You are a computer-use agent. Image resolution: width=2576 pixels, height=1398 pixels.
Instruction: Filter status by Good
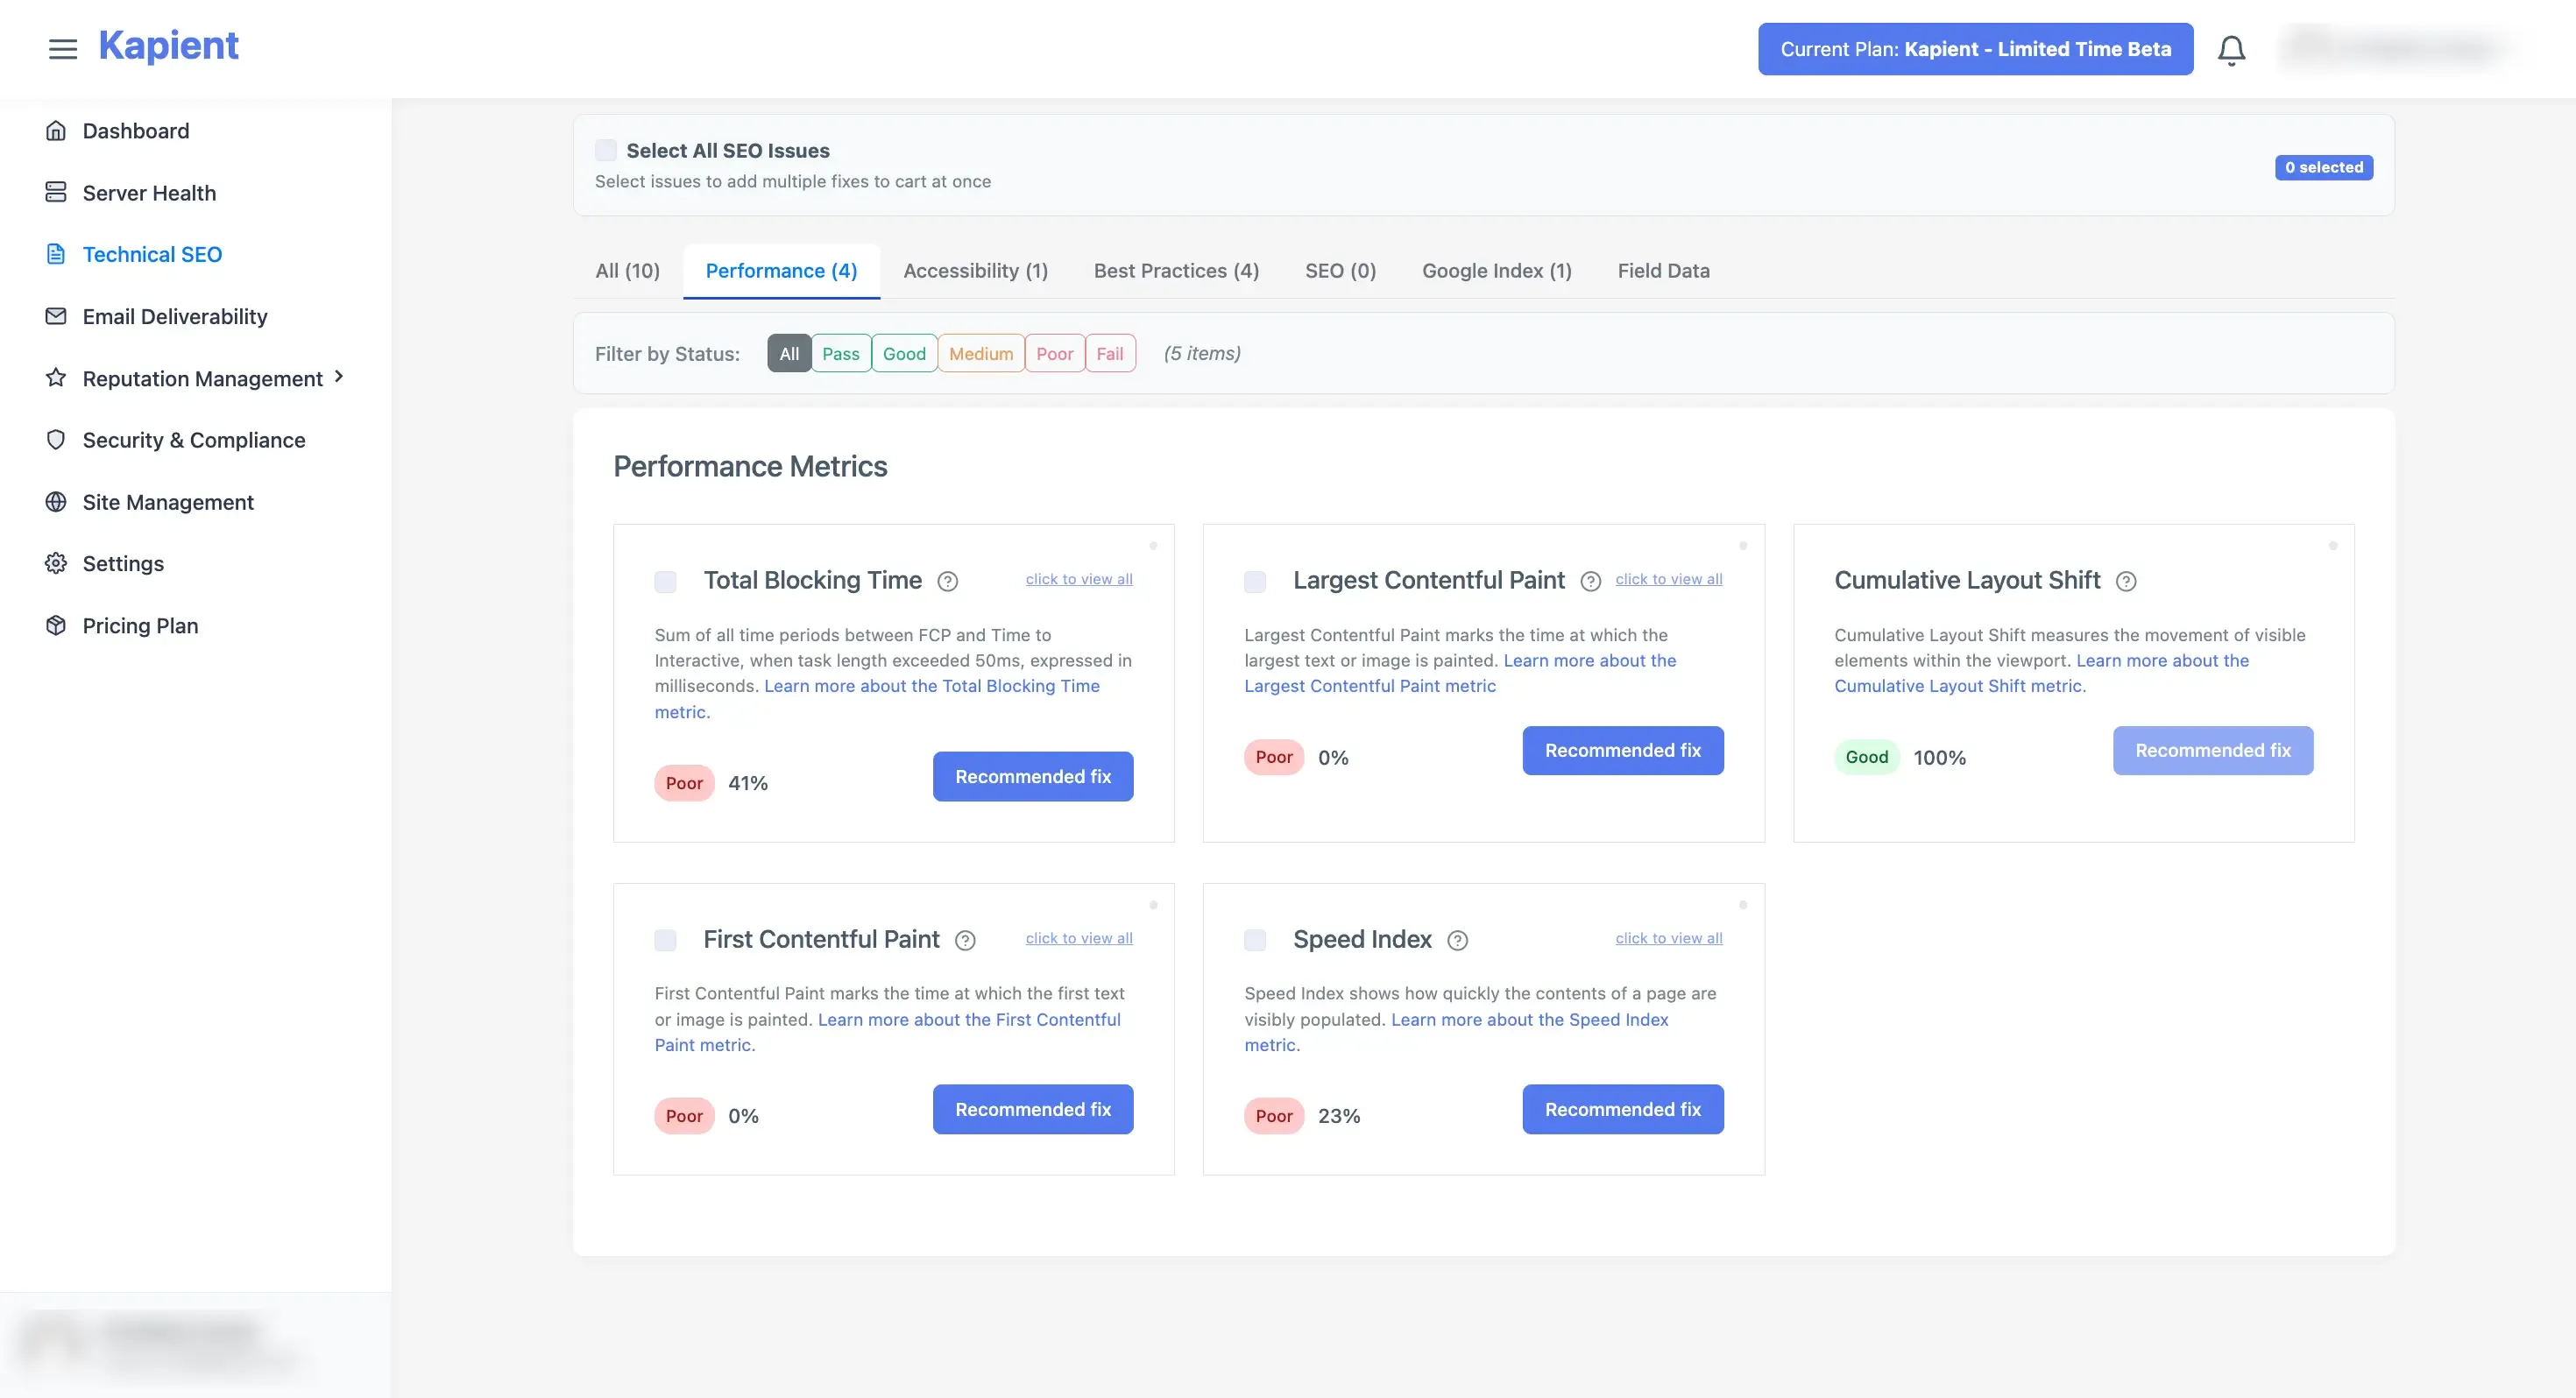(904, 354)
